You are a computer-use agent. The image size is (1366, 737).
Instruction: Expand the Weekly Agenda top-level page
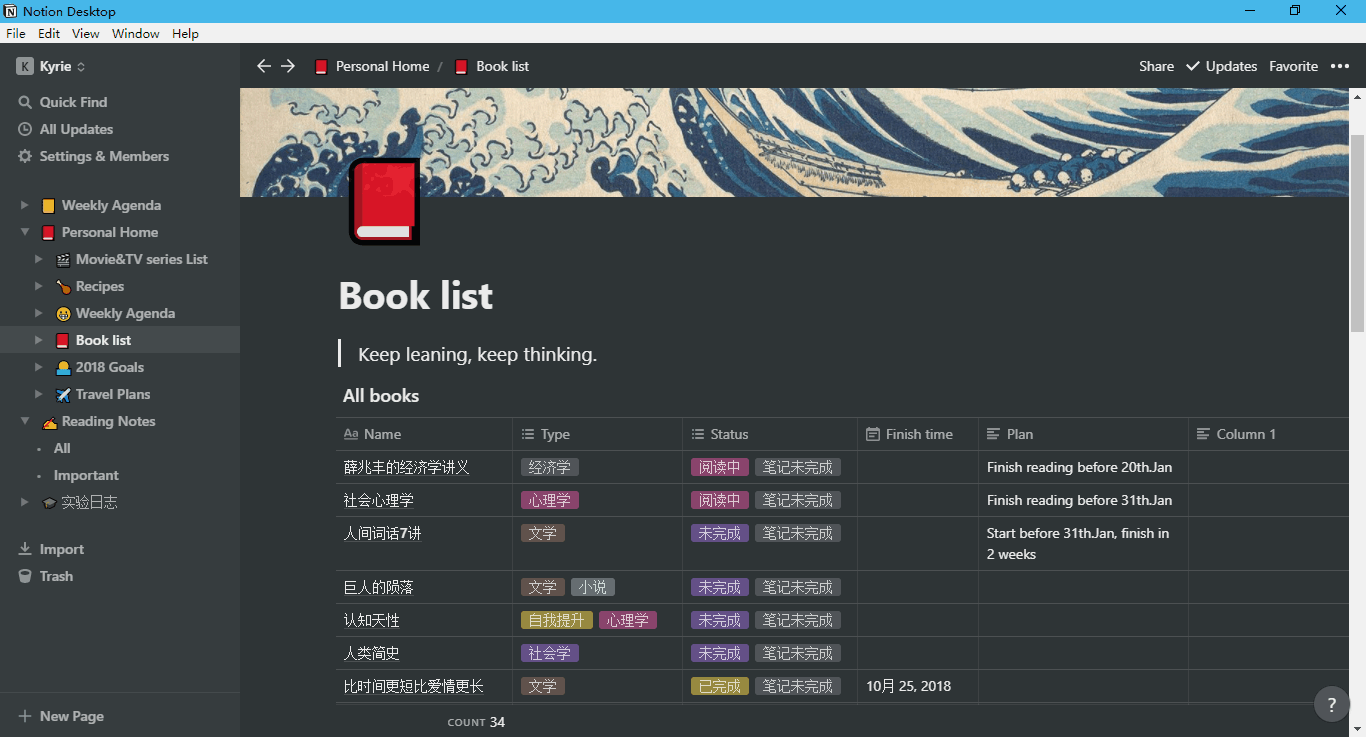click(x=25, y=205)
